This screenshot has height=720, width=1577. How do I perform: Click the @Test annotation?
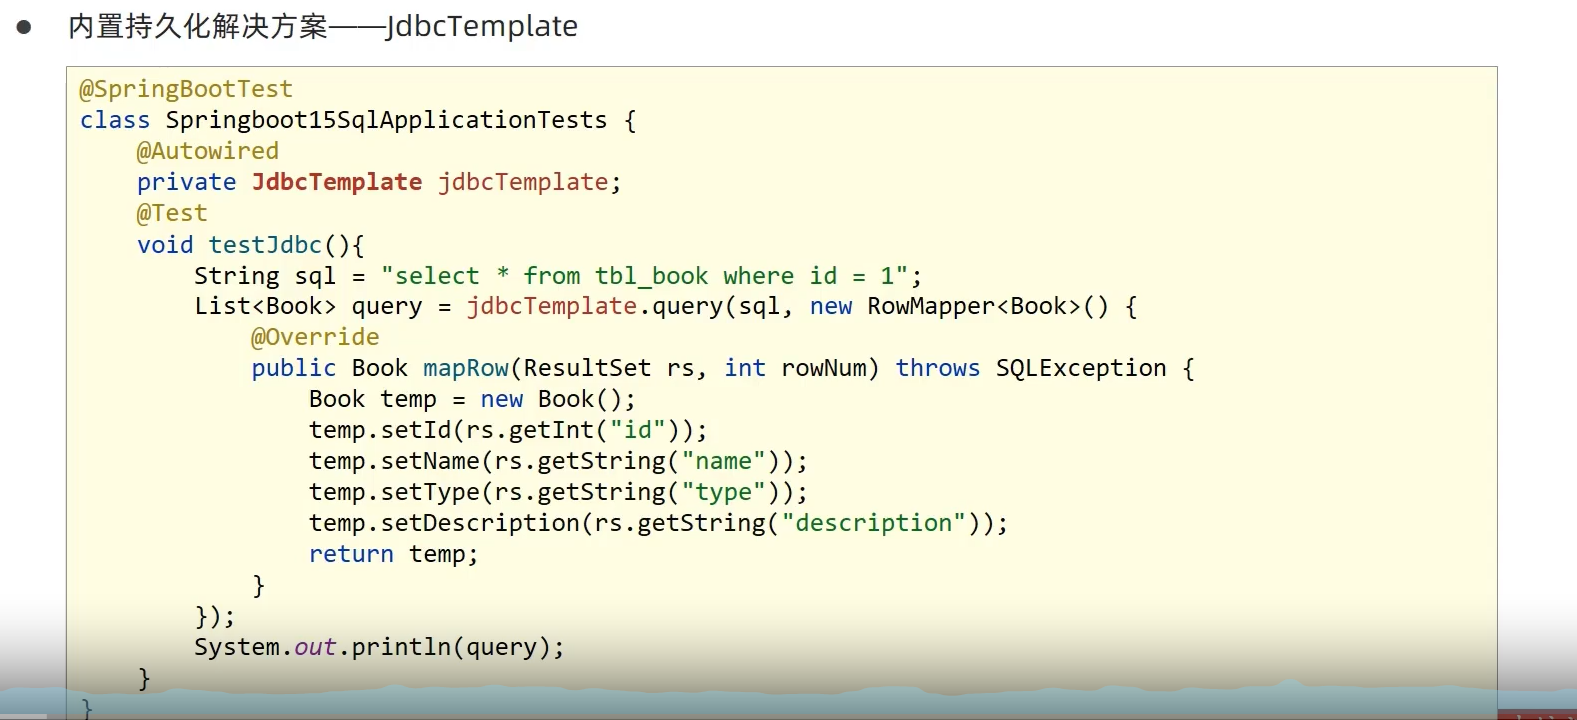click(172, 213)
